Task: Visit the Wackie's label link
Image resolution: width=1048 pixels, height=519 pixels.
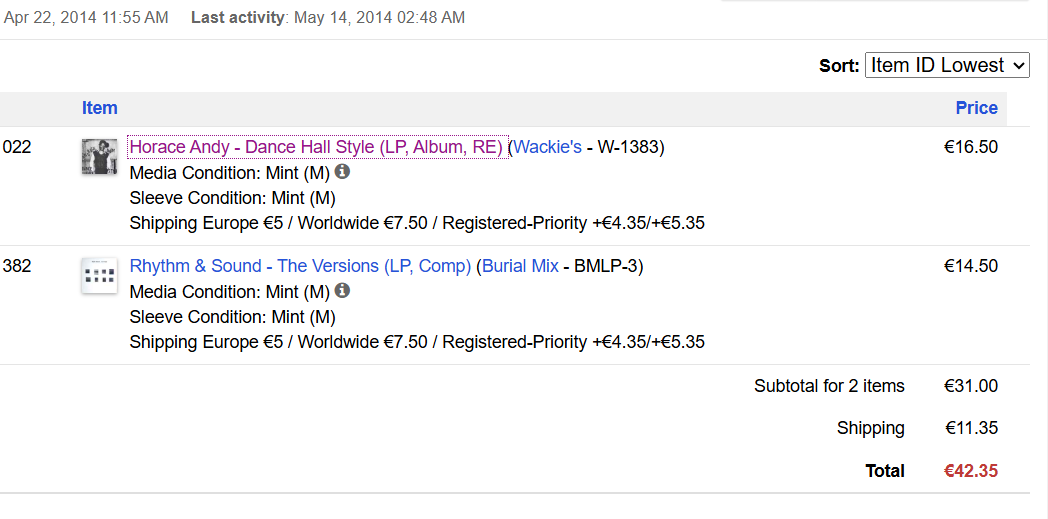Action: [547, 147]
